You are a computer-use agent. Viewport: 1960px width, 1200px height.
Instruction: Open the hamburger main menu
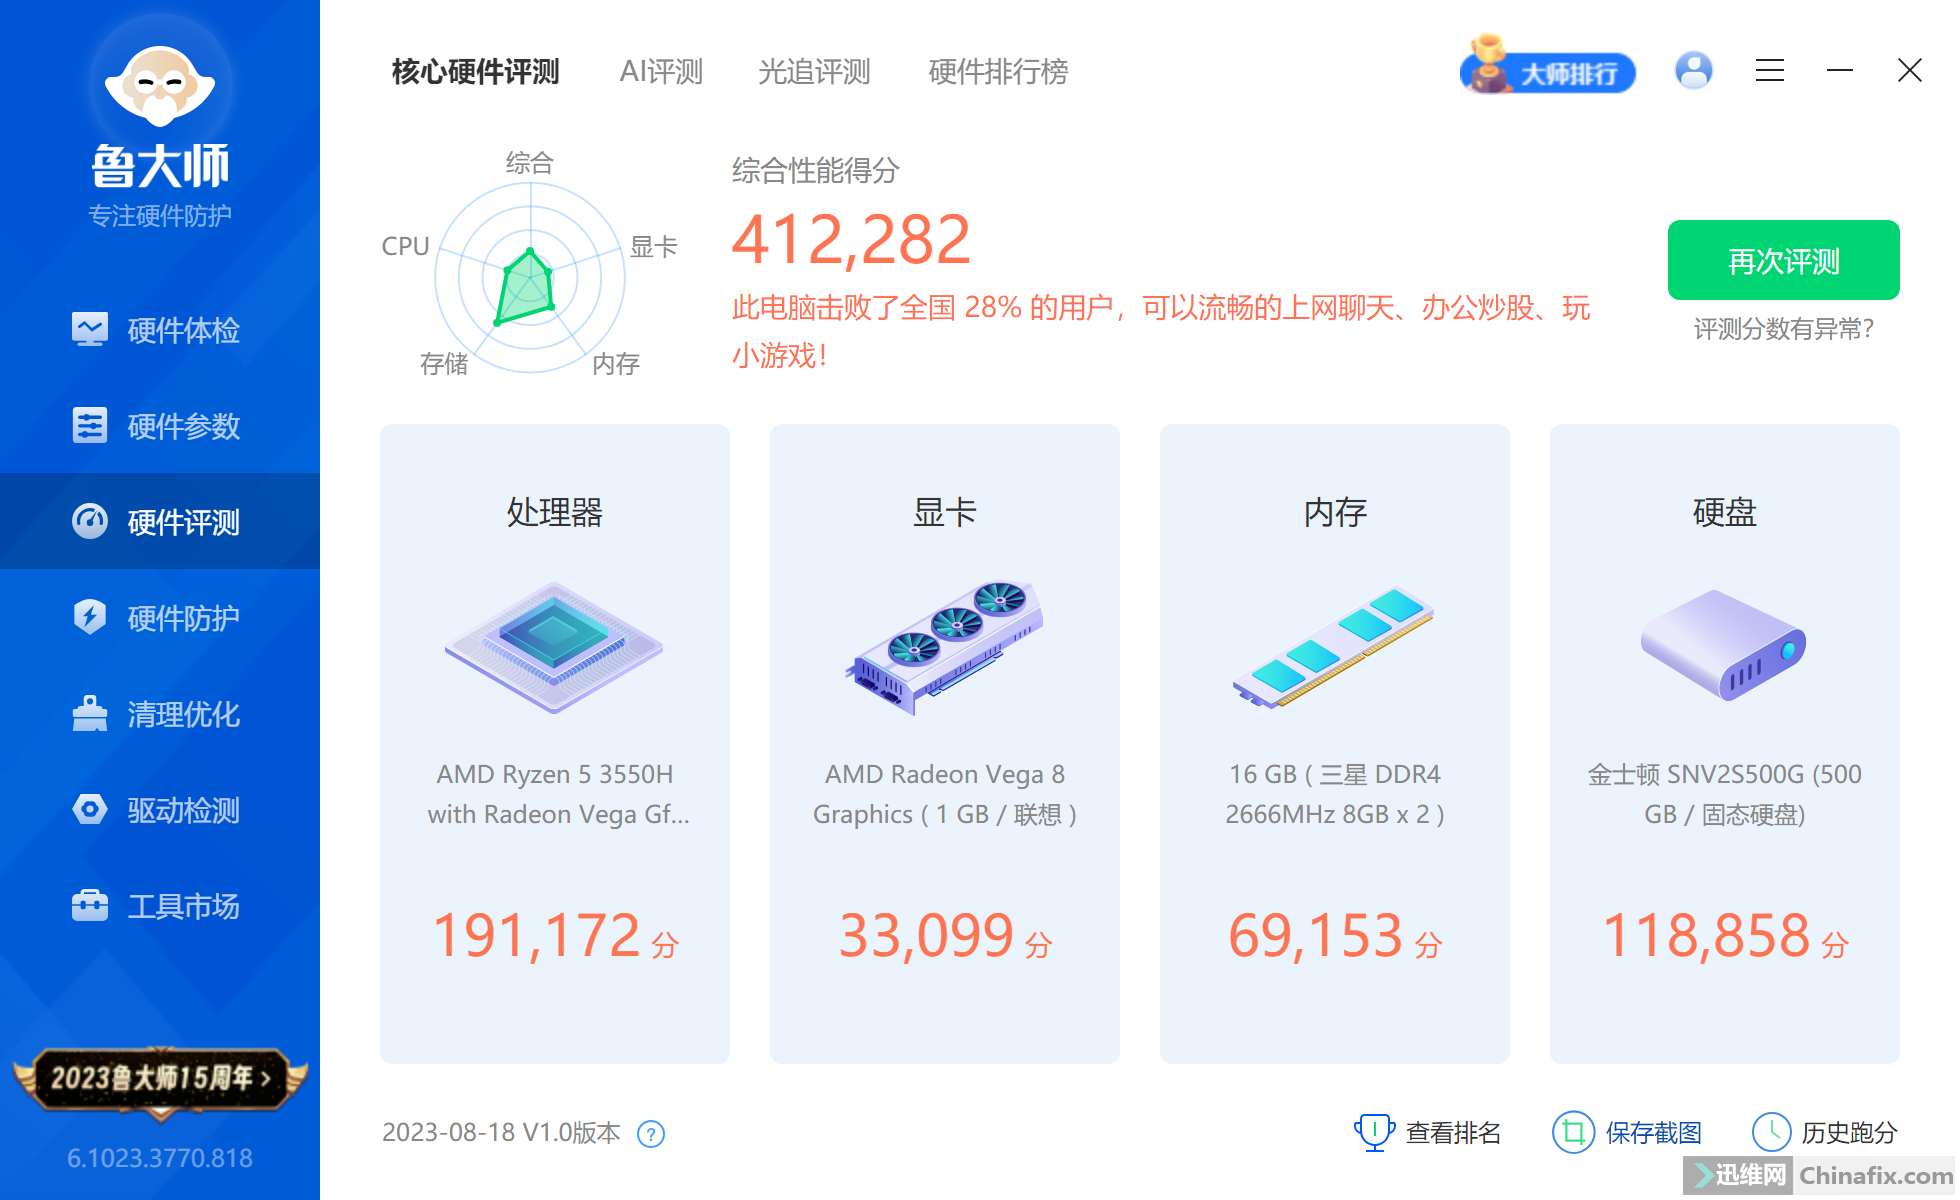click(x=1770, y=70)
